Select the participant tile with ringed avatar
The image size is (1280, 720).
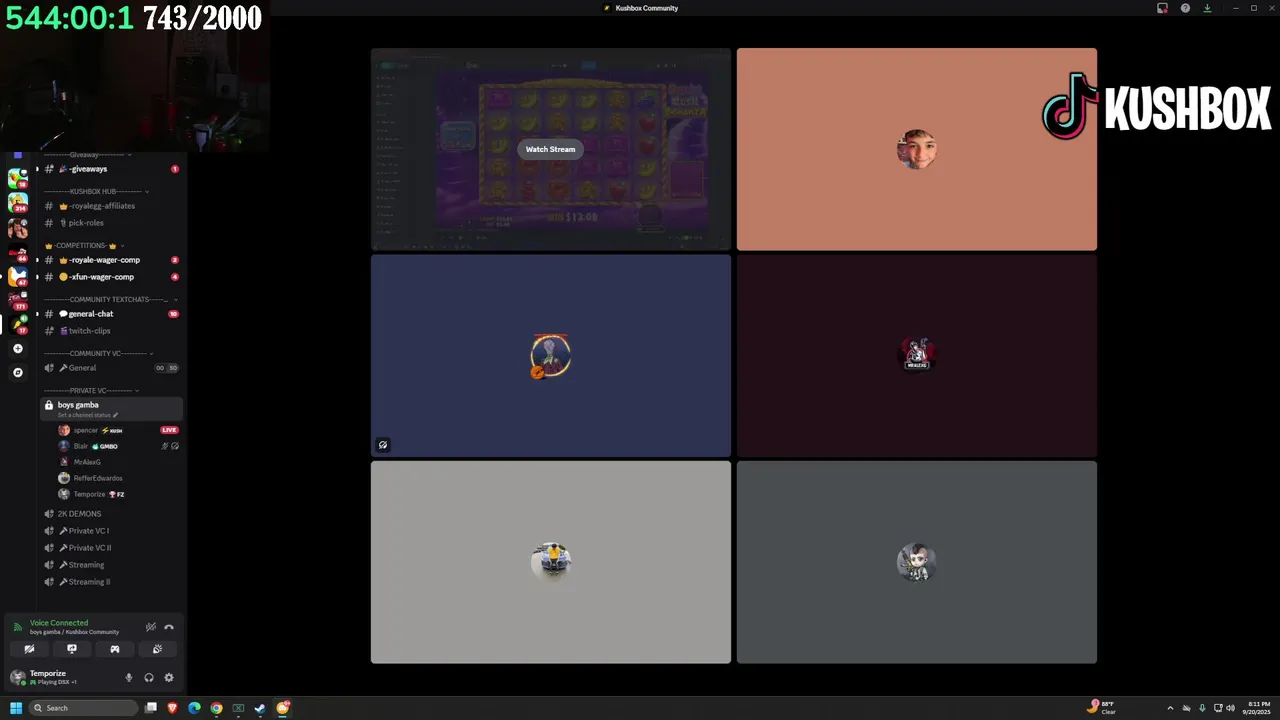tap(551, 356)
